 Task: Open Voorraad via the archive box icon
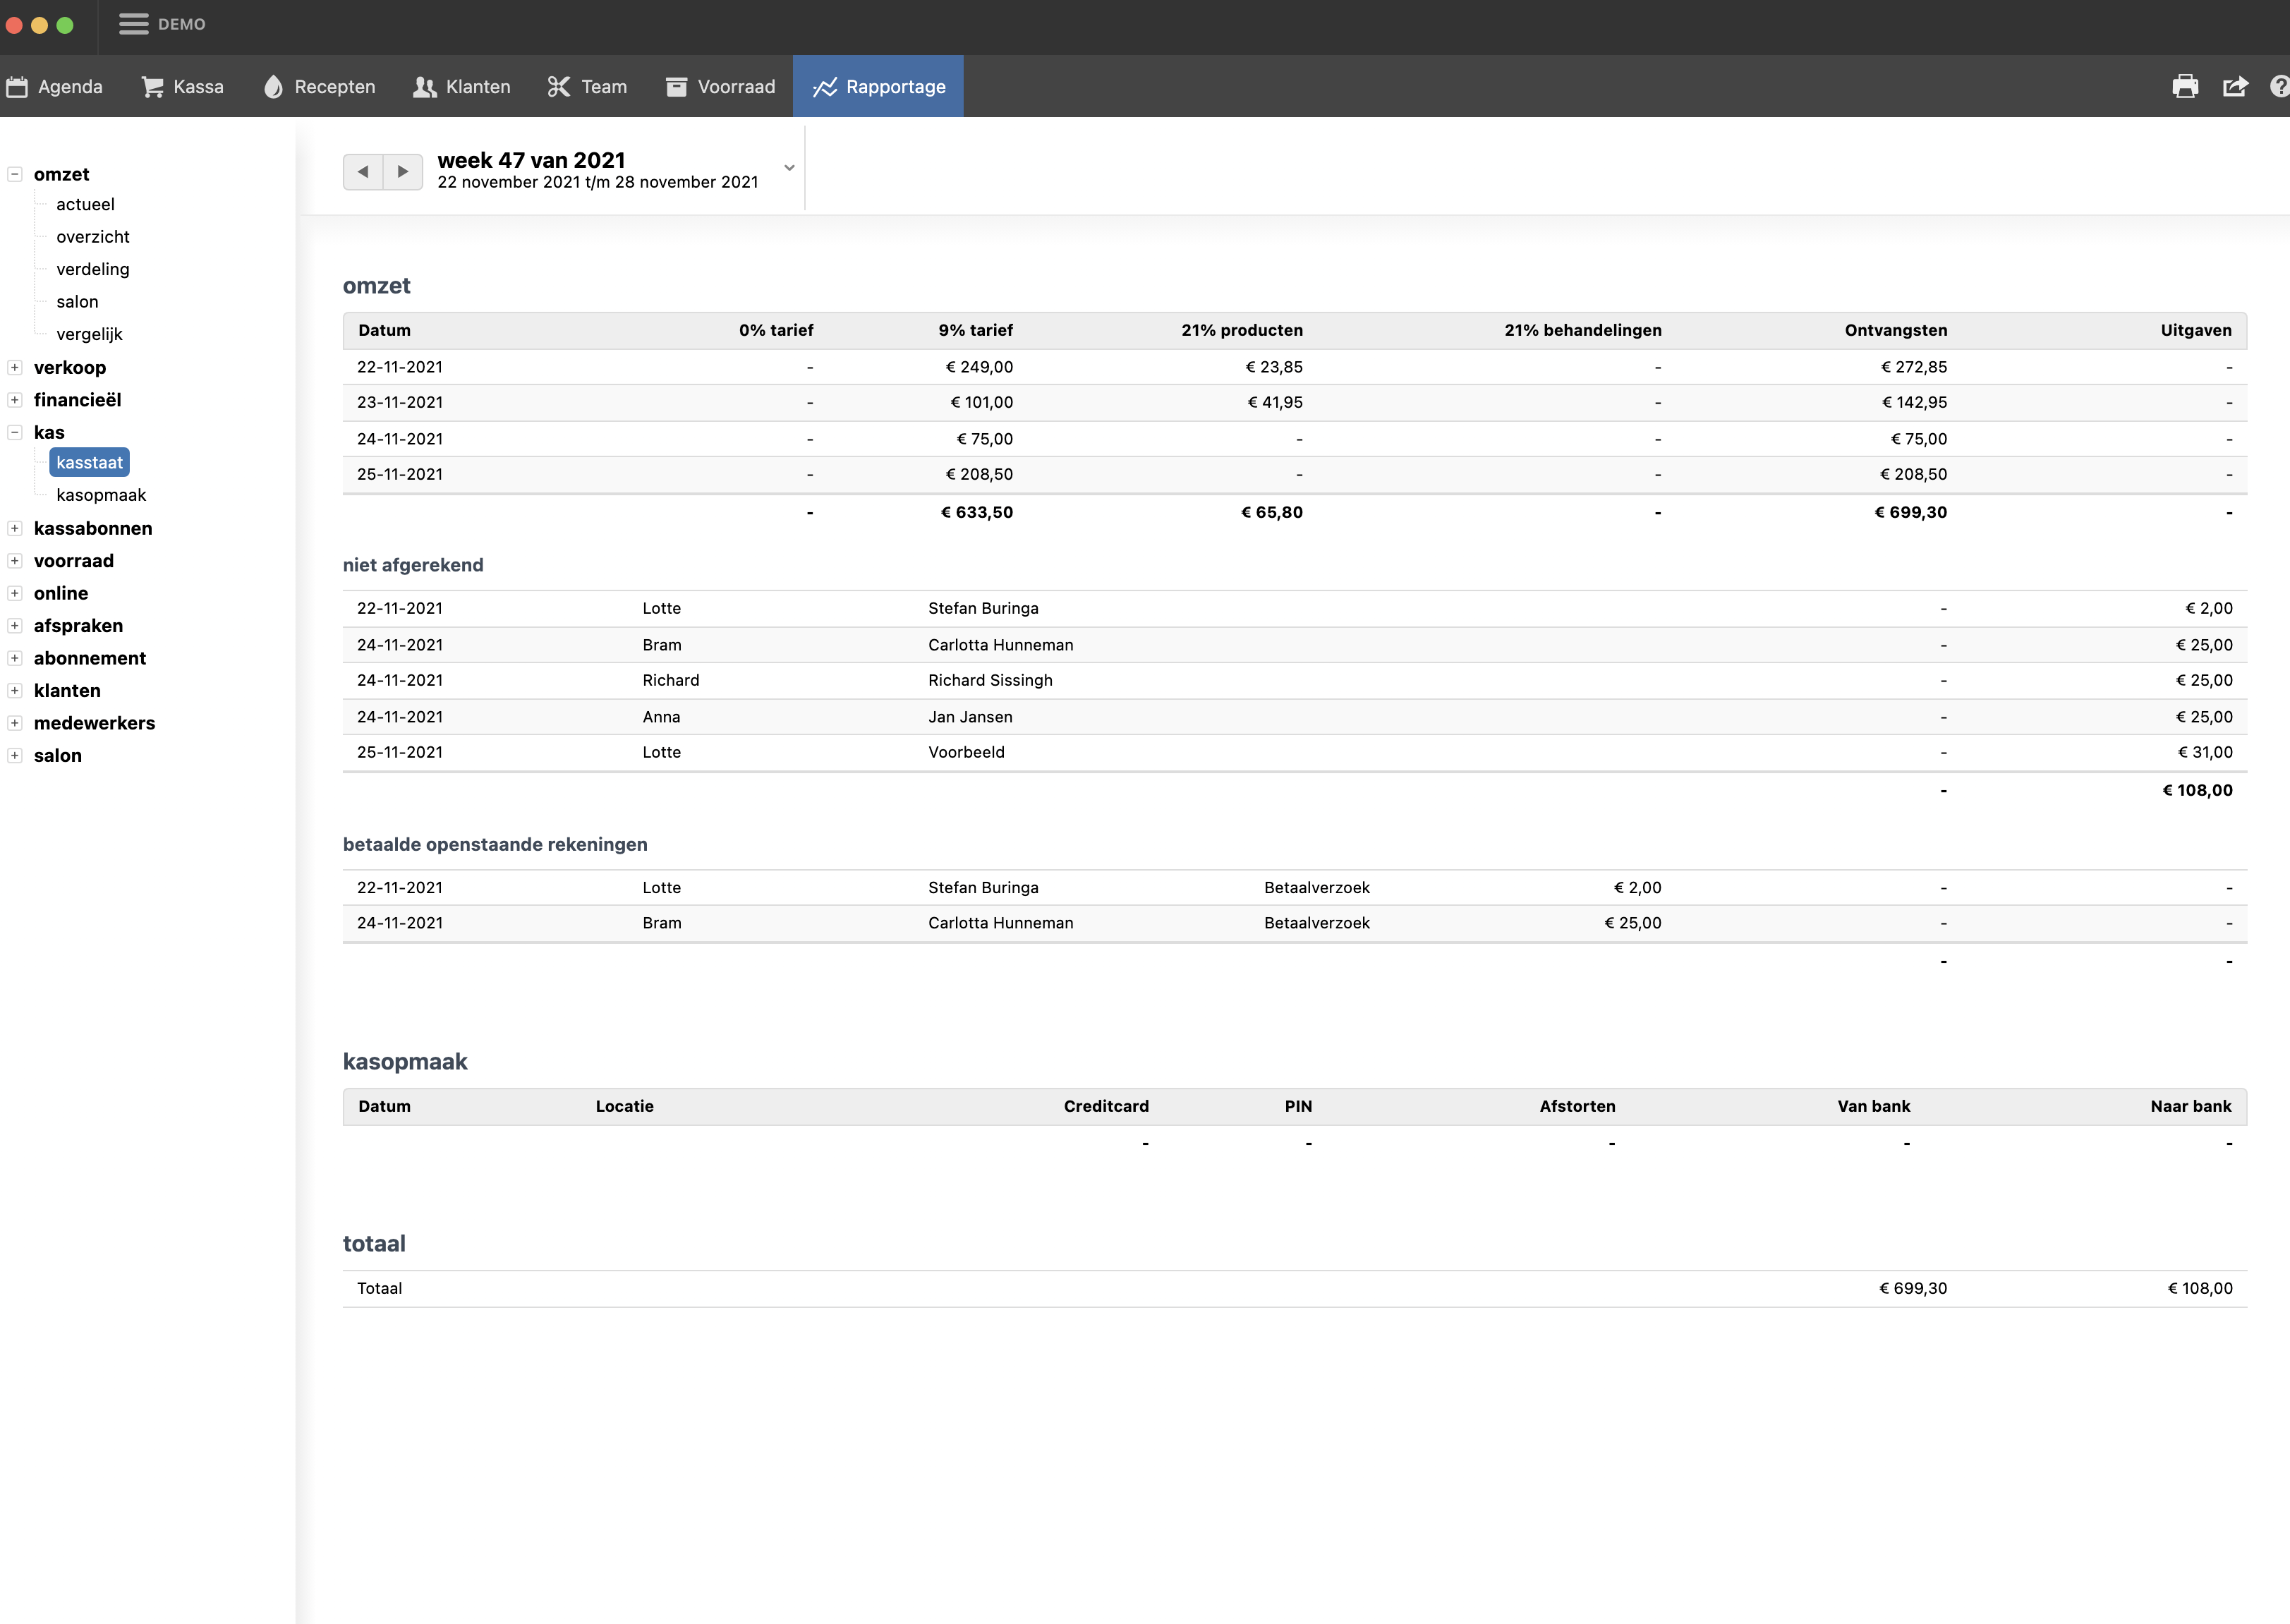(x=676, y=87)
